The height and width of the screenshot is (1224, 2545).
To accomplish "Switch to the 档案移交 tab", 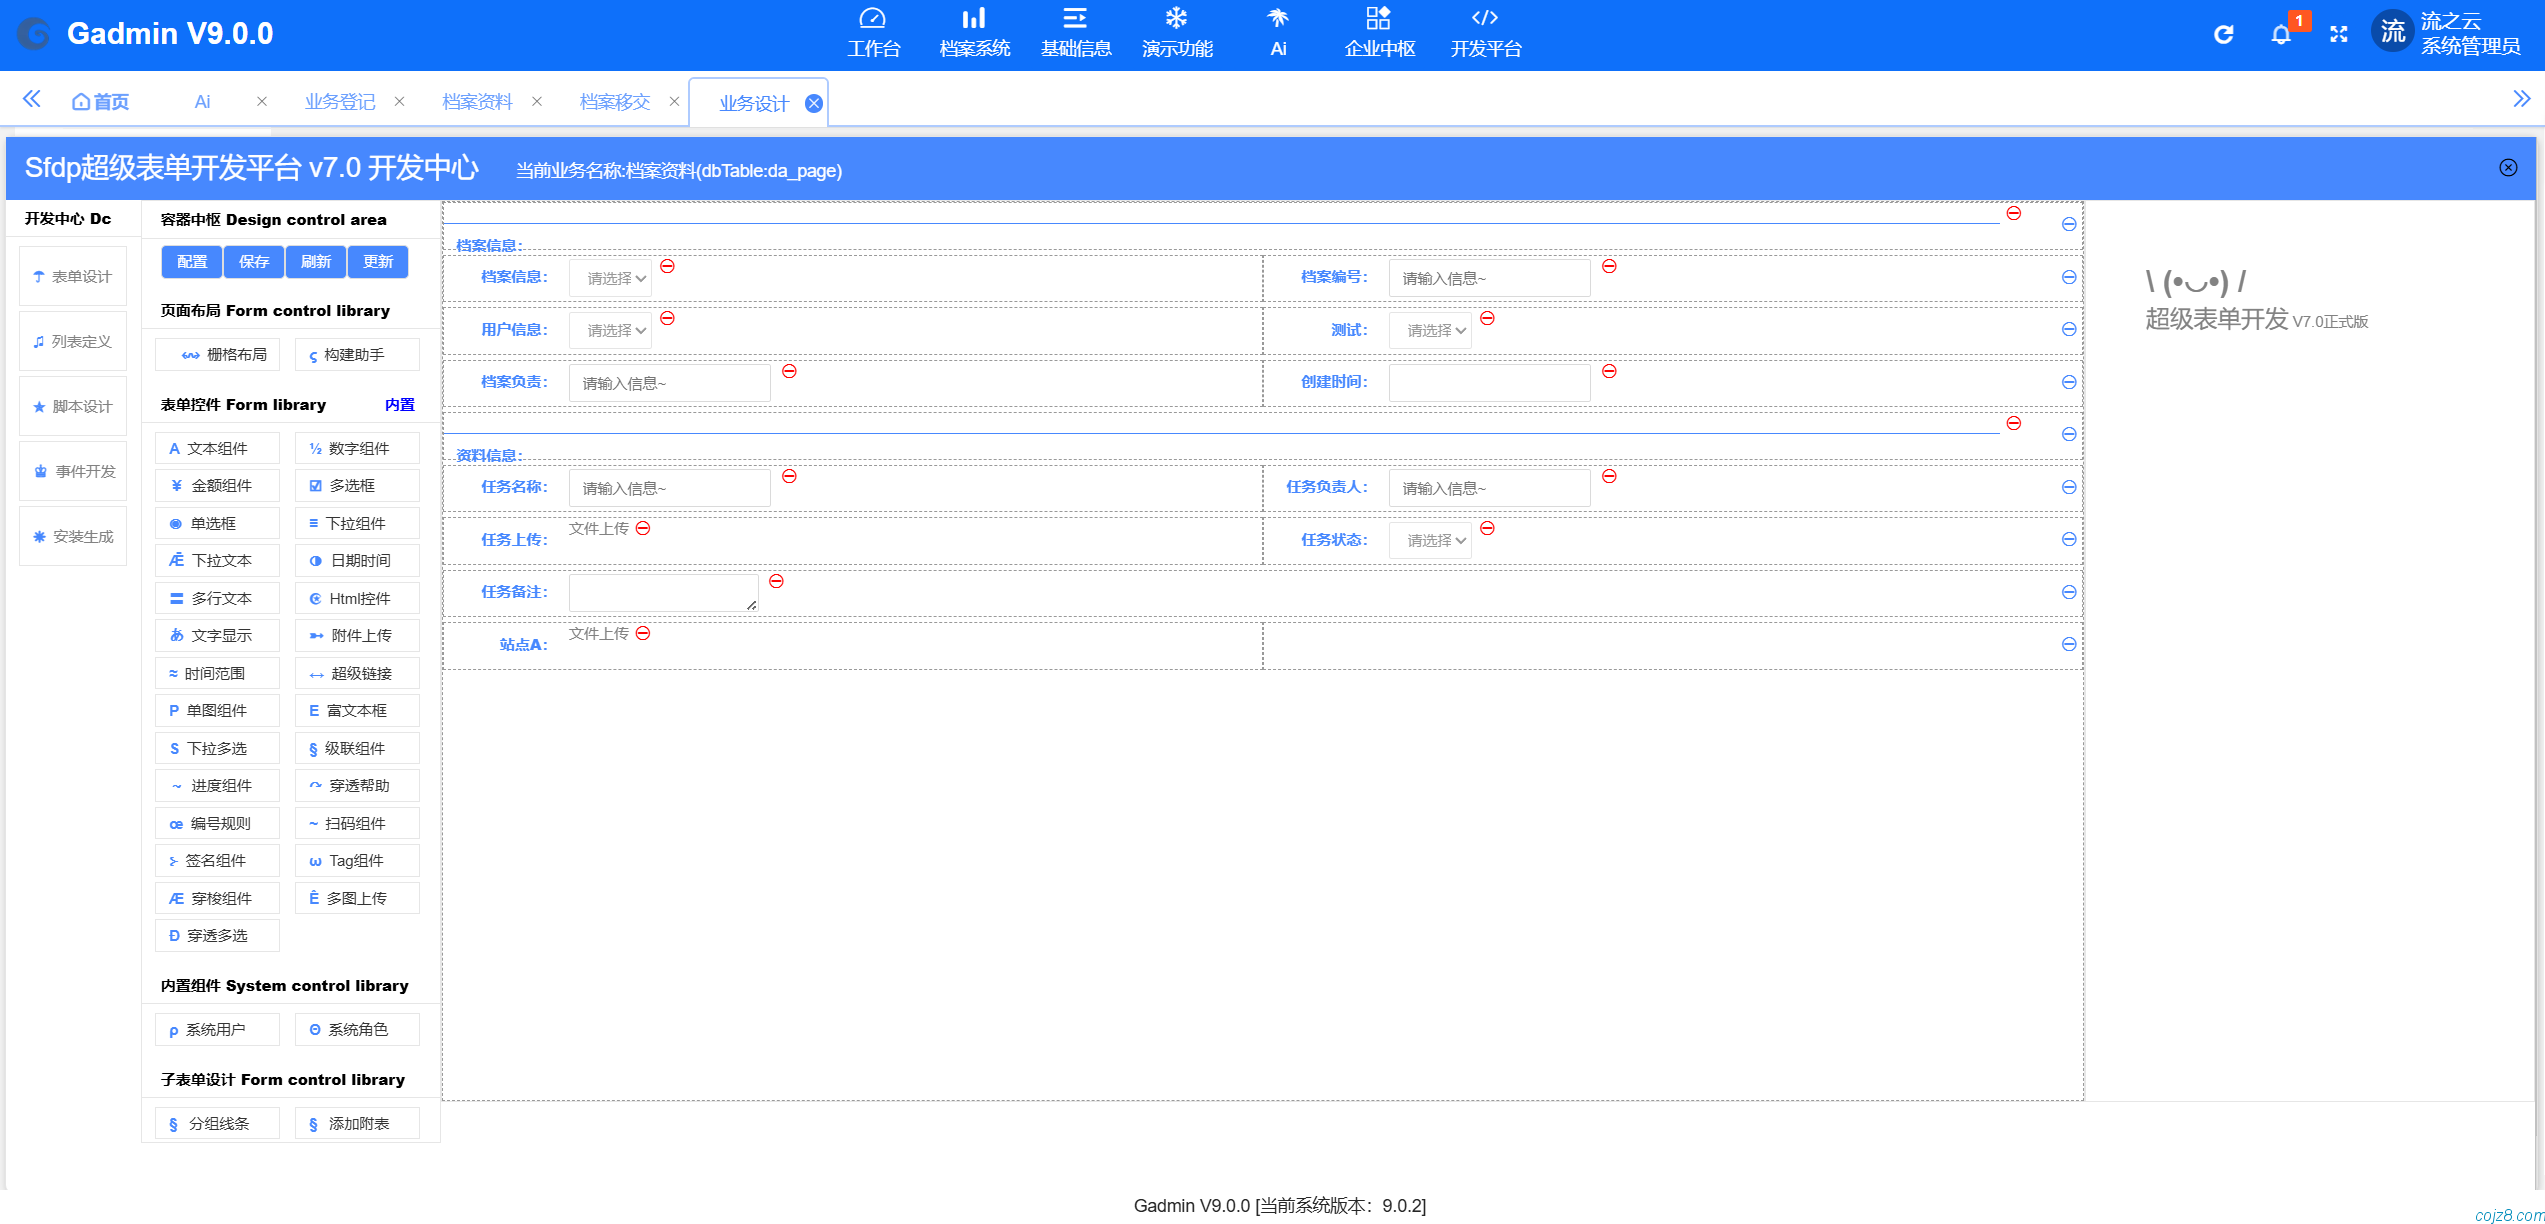I will (615, 102).
